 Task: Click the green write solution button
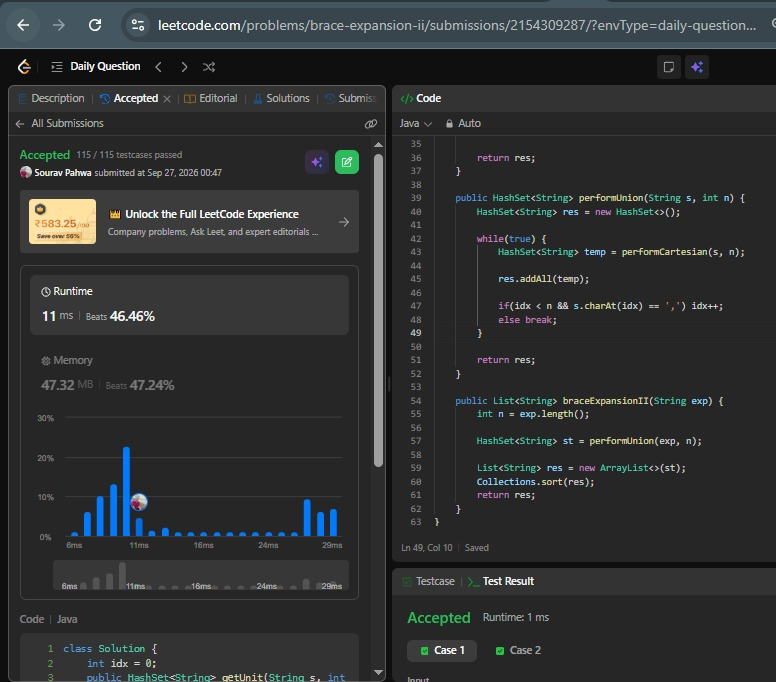coord(347,162)
